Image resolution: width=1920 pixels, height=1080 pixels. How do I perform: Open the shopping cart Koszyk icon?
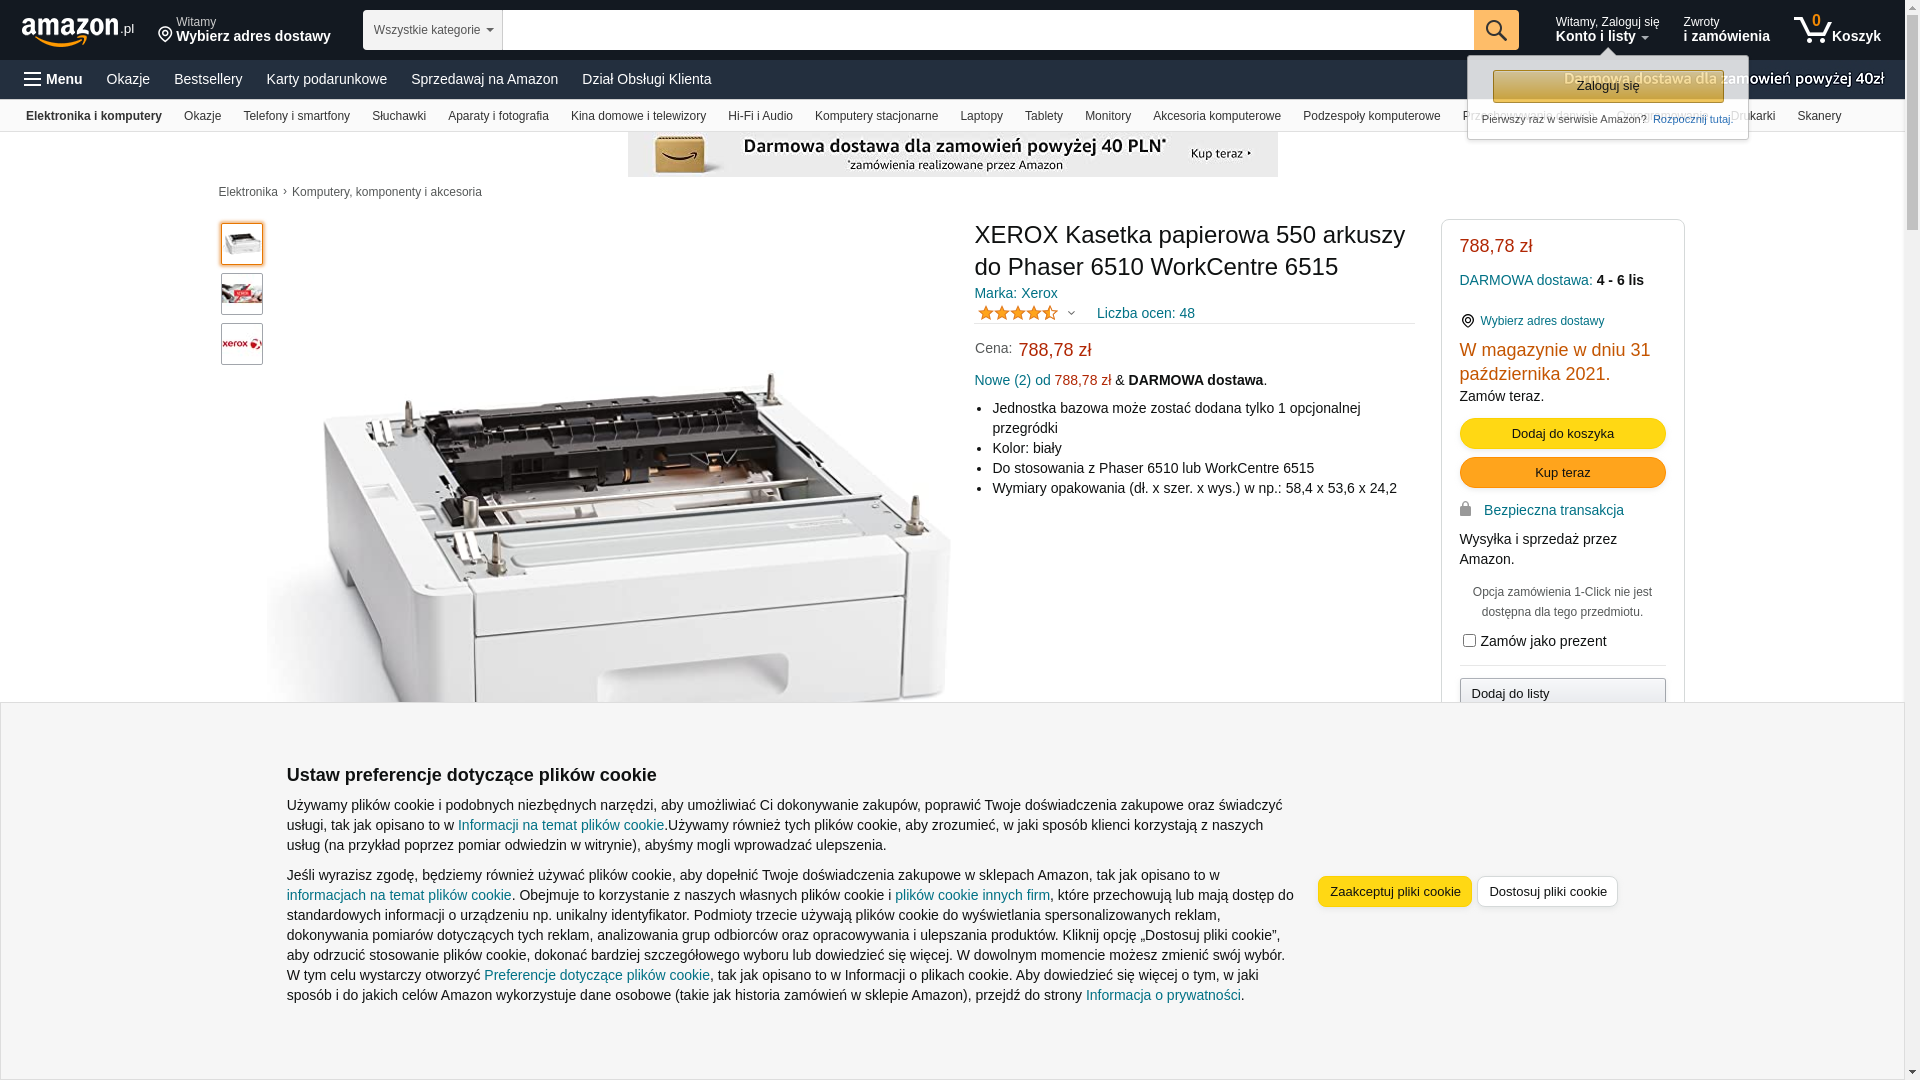[x=1837, y=30]
